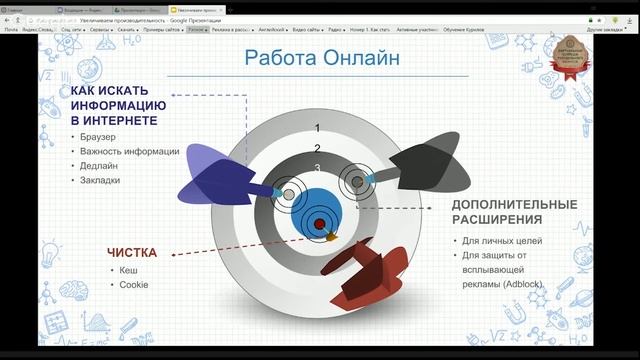Open the Номер 1. Как стать bookmark
Screen dimensions: 640x360
(x=370, y=30)
